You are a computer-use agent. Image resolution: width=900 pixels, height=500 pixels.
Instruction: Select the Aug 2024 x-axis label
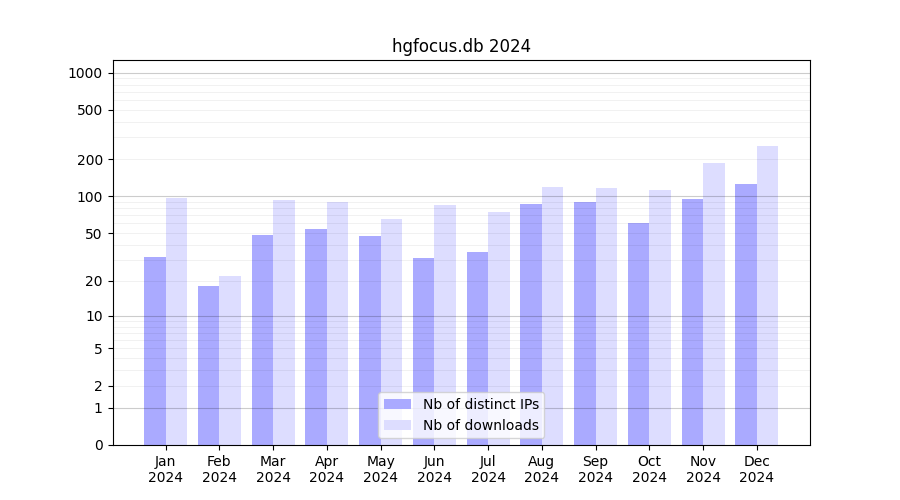[x=542, y=469]
